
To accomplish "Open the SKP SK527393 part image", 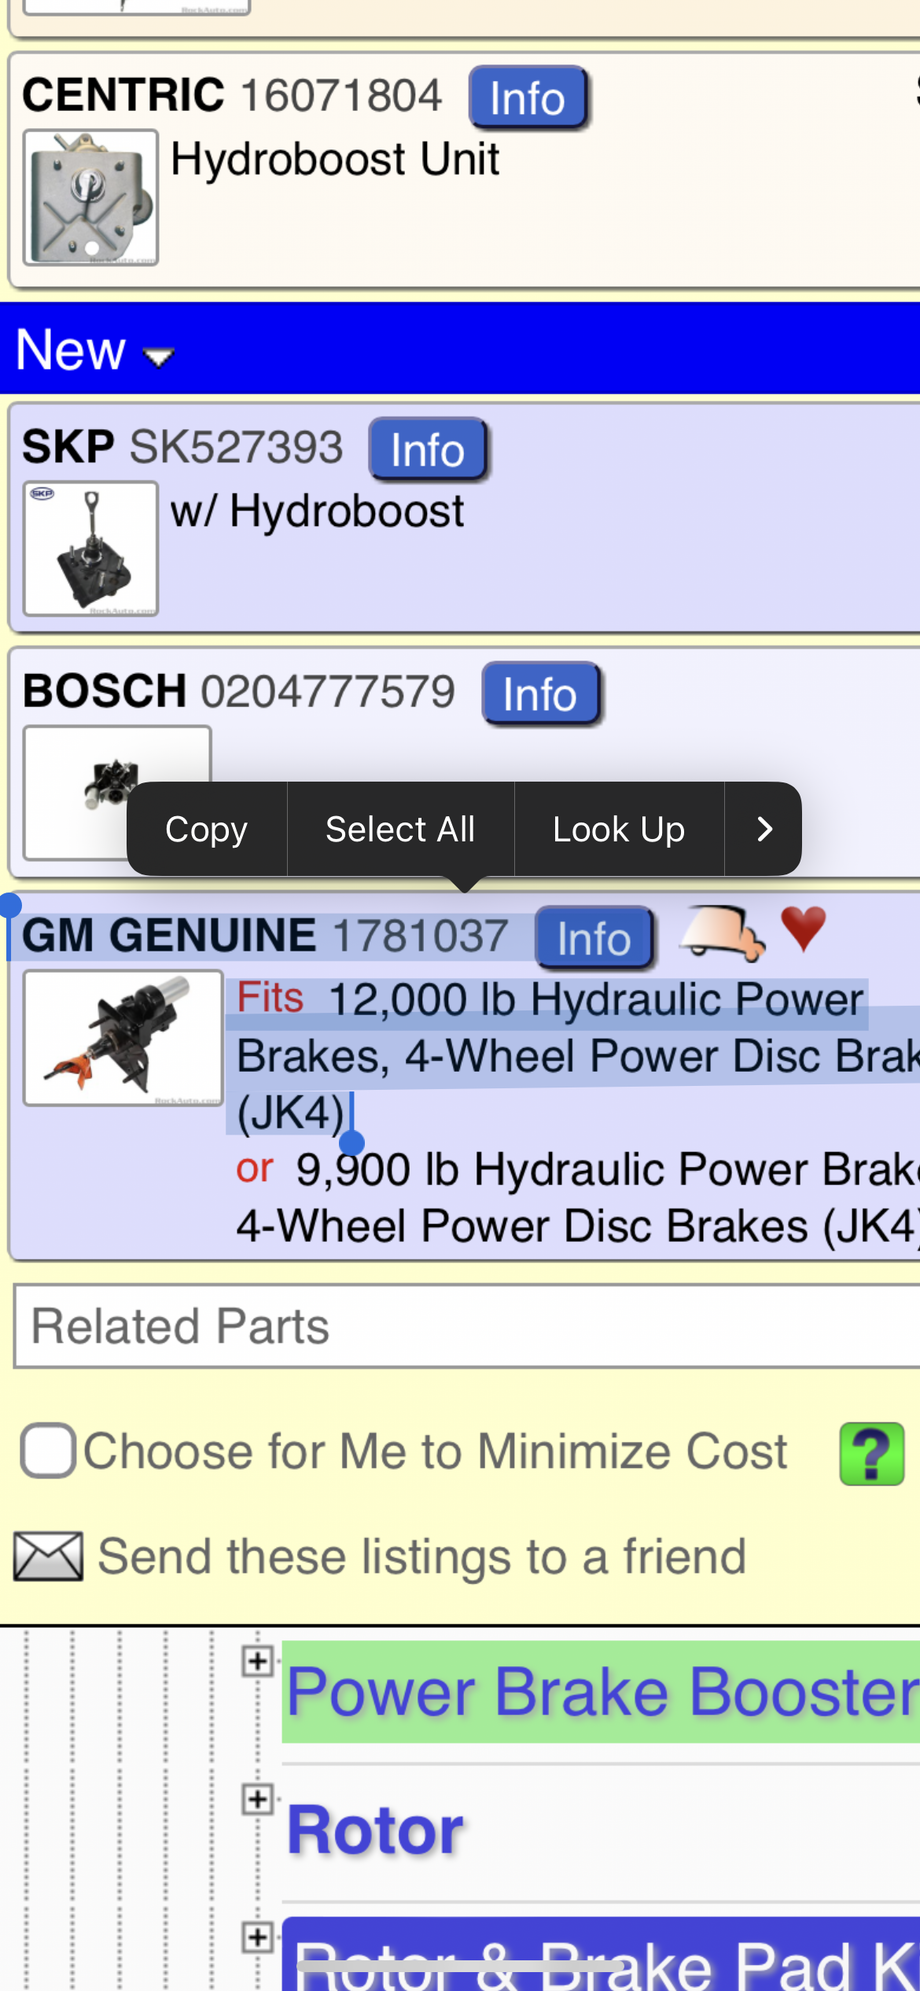I will [90, 549].
